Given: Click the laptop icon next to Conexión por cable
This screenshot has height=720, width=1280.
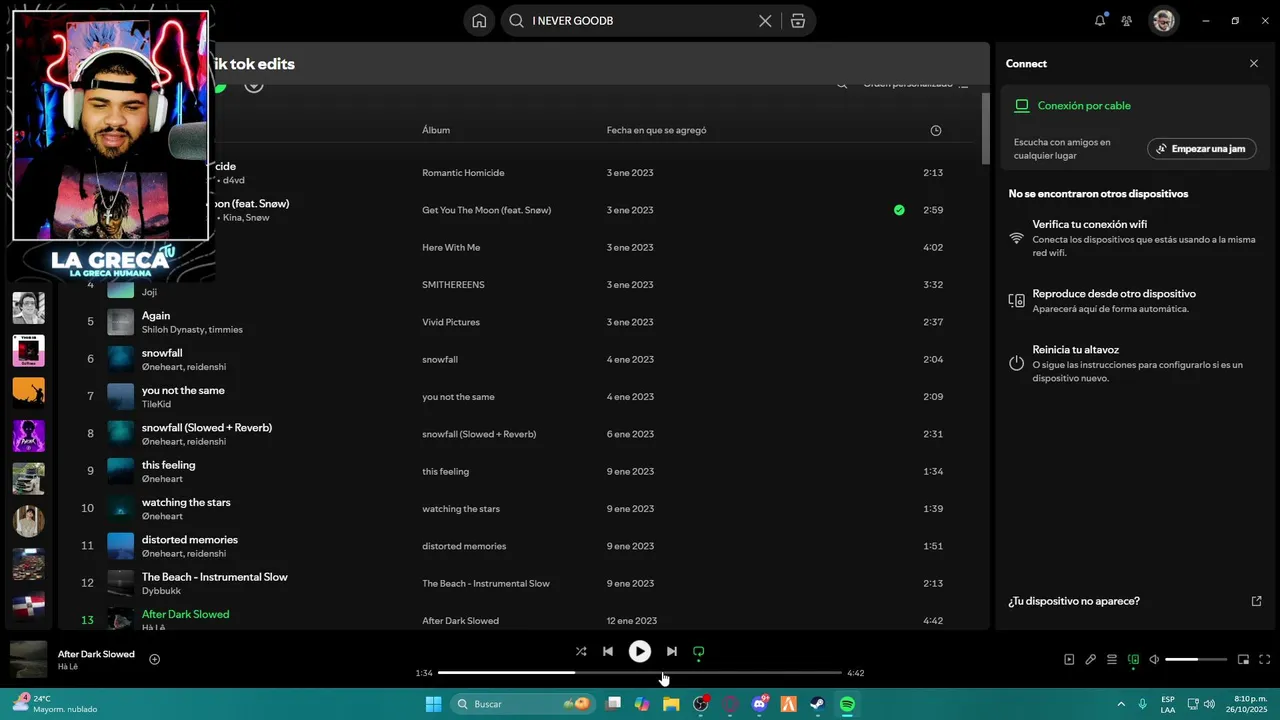Looking at the screenshot, I should click(x=1022, y=105).
